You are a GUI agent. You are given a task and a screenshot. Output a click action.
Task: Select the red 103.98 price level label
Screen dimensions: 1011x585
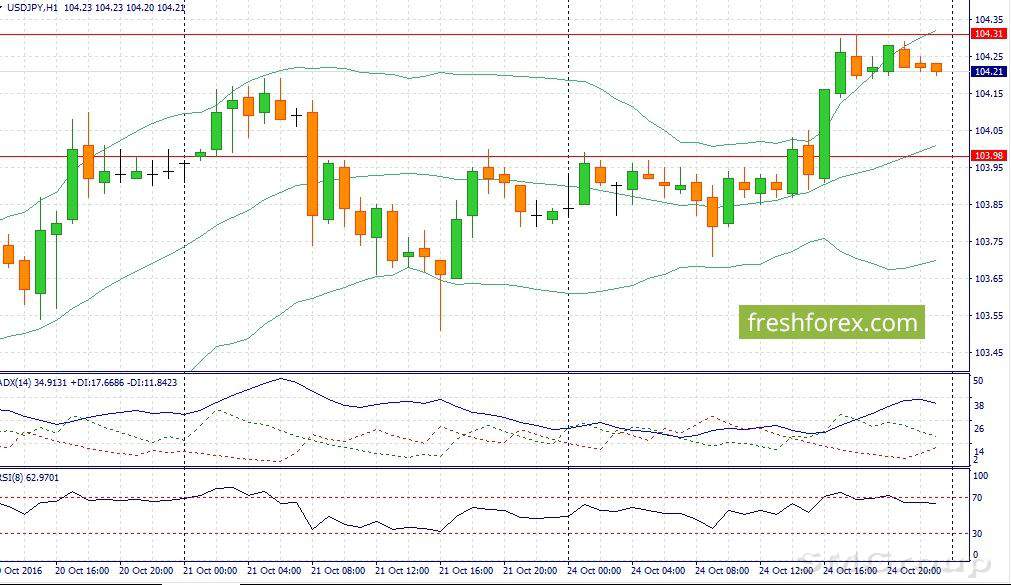pyautogui.click(x=988, y=155)
